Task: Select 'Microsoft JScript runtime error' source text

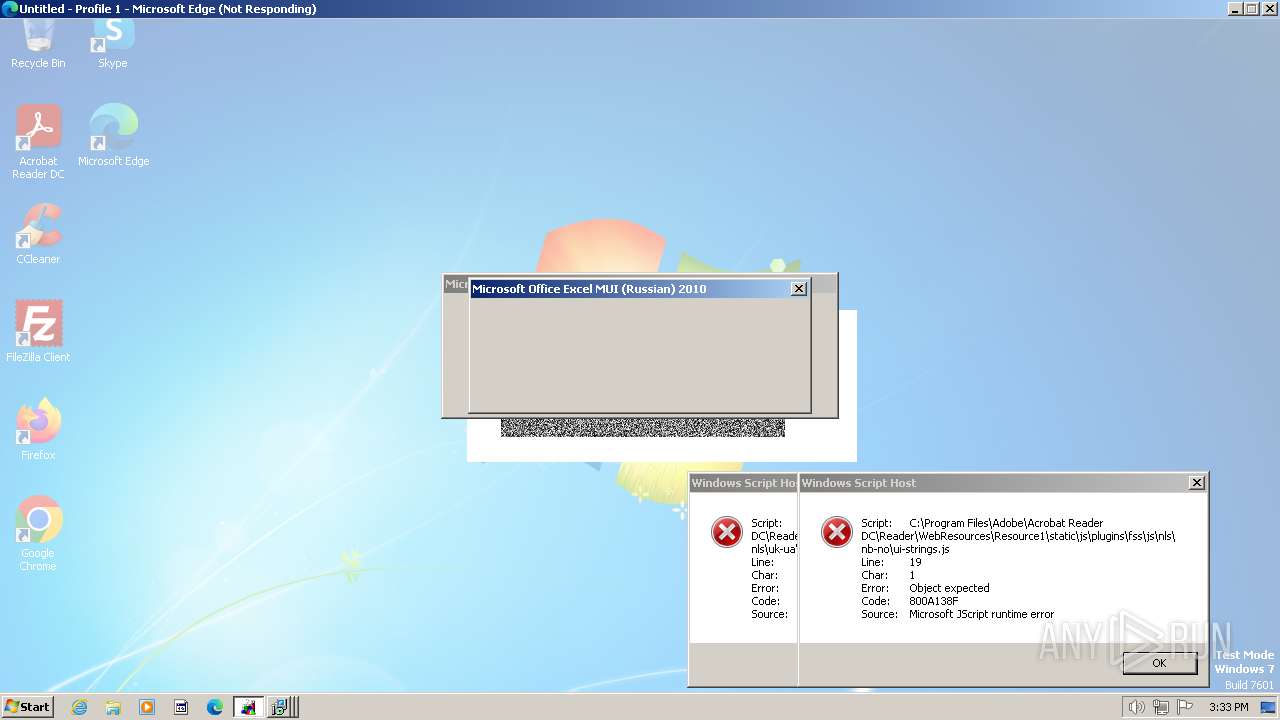Action: tap(981, 614)
